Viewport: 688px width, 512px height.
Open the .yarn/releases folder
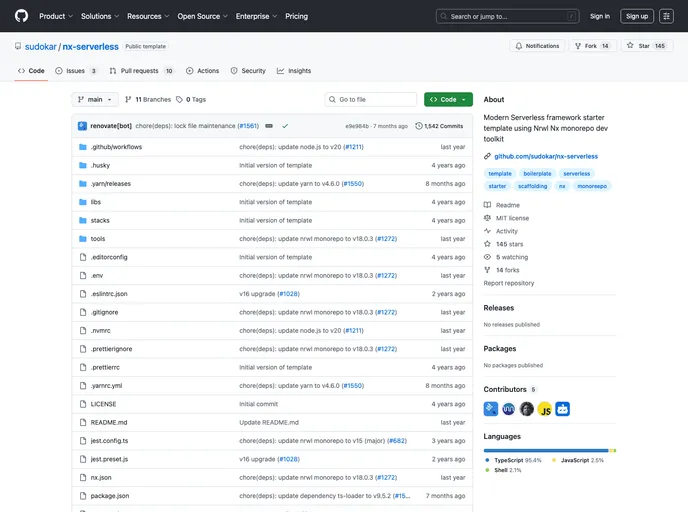tap(111, 184)
